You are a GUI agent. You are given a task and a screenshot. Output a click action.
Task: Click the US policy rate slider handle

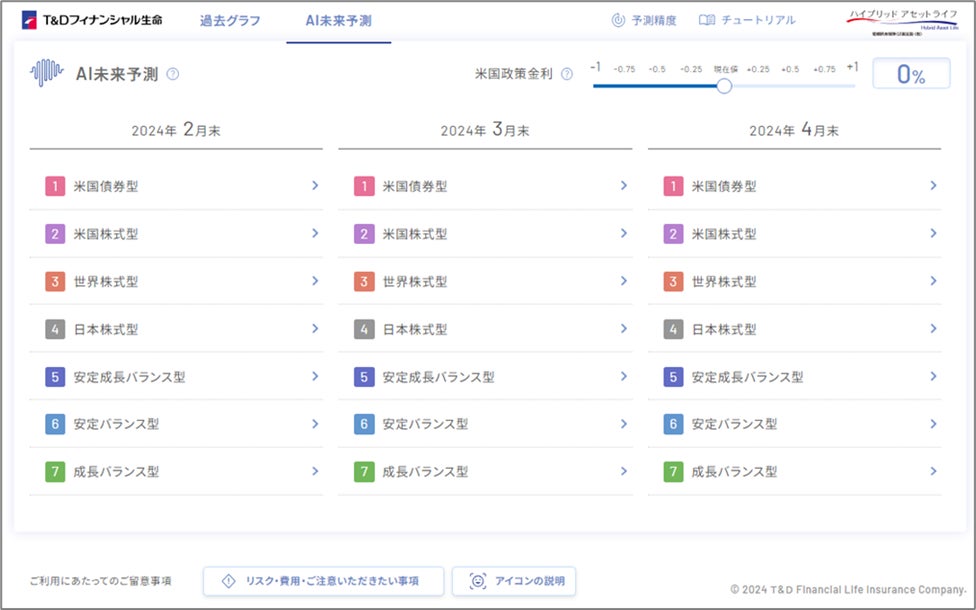[x=724, y=86]
